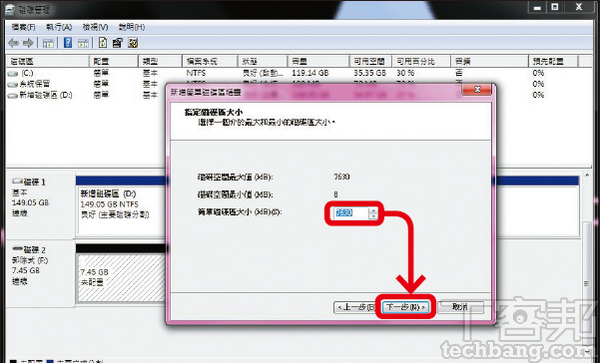Click the 取消 cancel button
This screenshot has width=600, height=363.
click(460, 307)
